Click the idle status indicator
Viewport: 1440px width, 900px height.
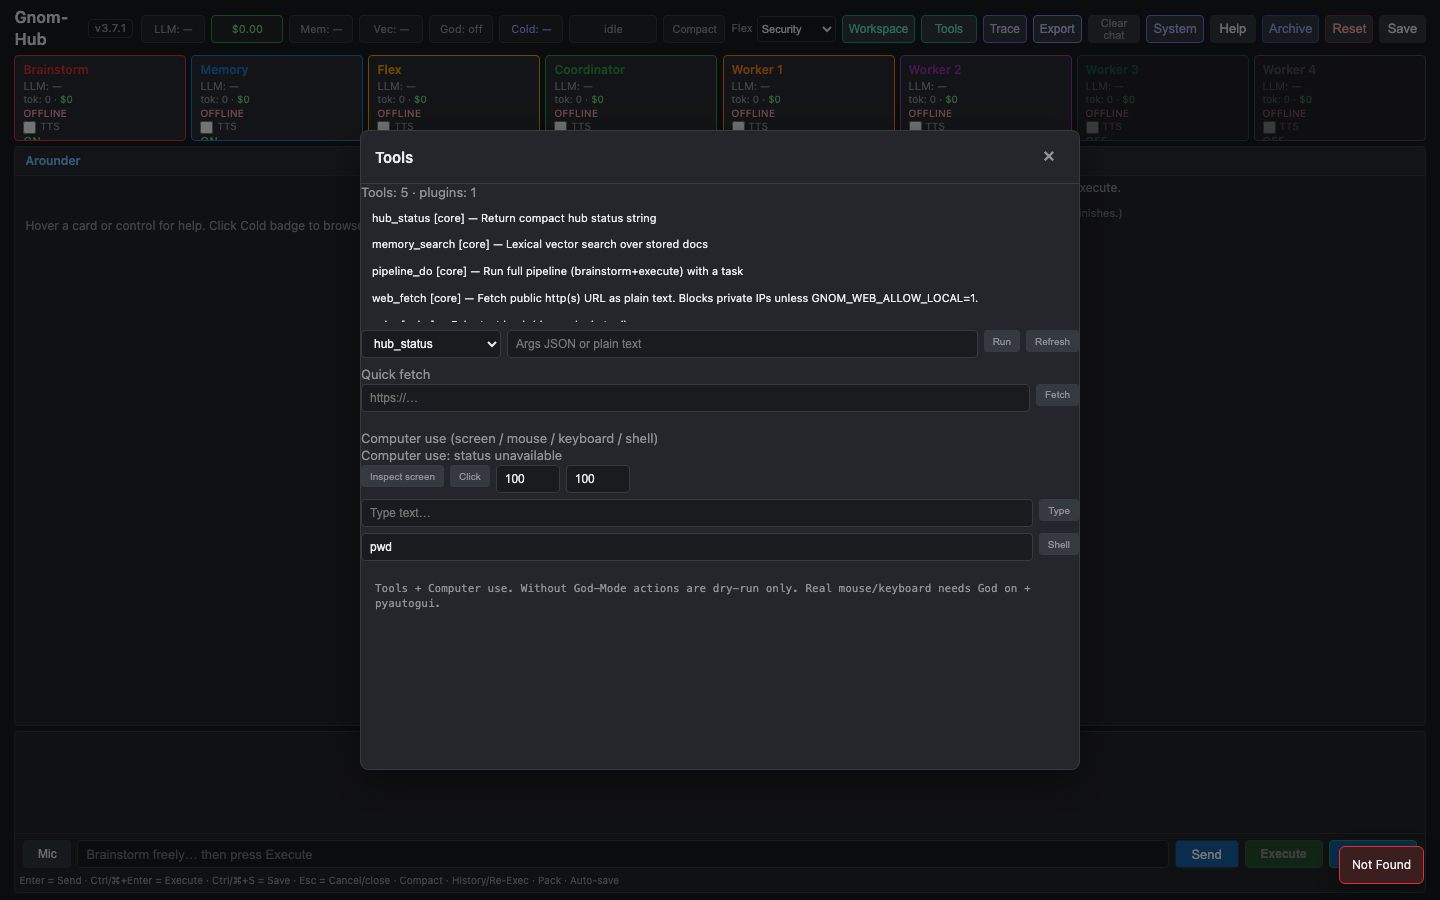(x=613, y=29)
